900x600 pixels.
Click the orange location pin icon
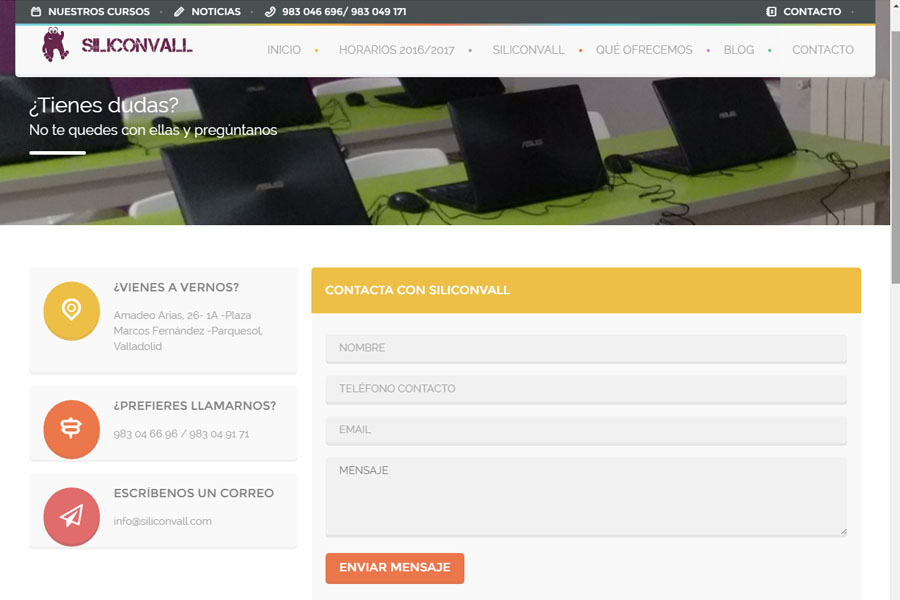point(71,311)
